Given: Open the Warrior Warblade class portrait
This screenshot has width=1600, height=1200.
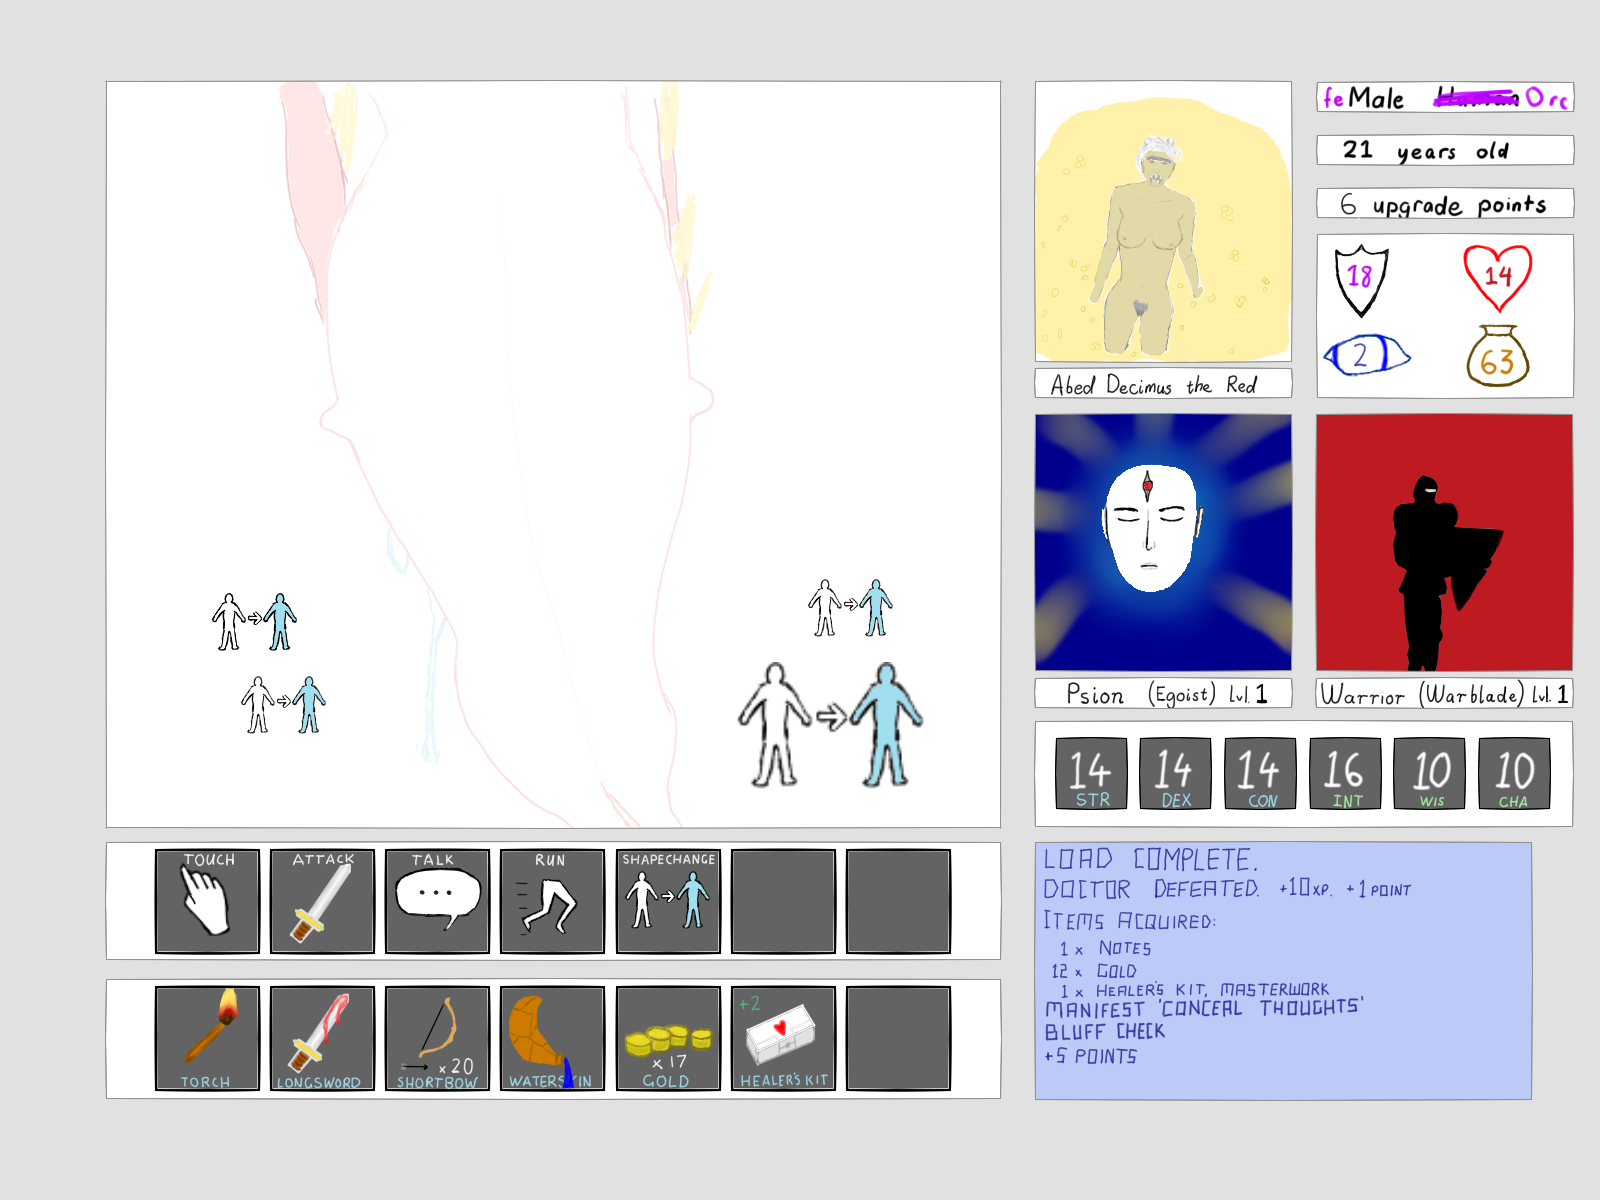Looking at the screenshot, I should [1444, 543].
